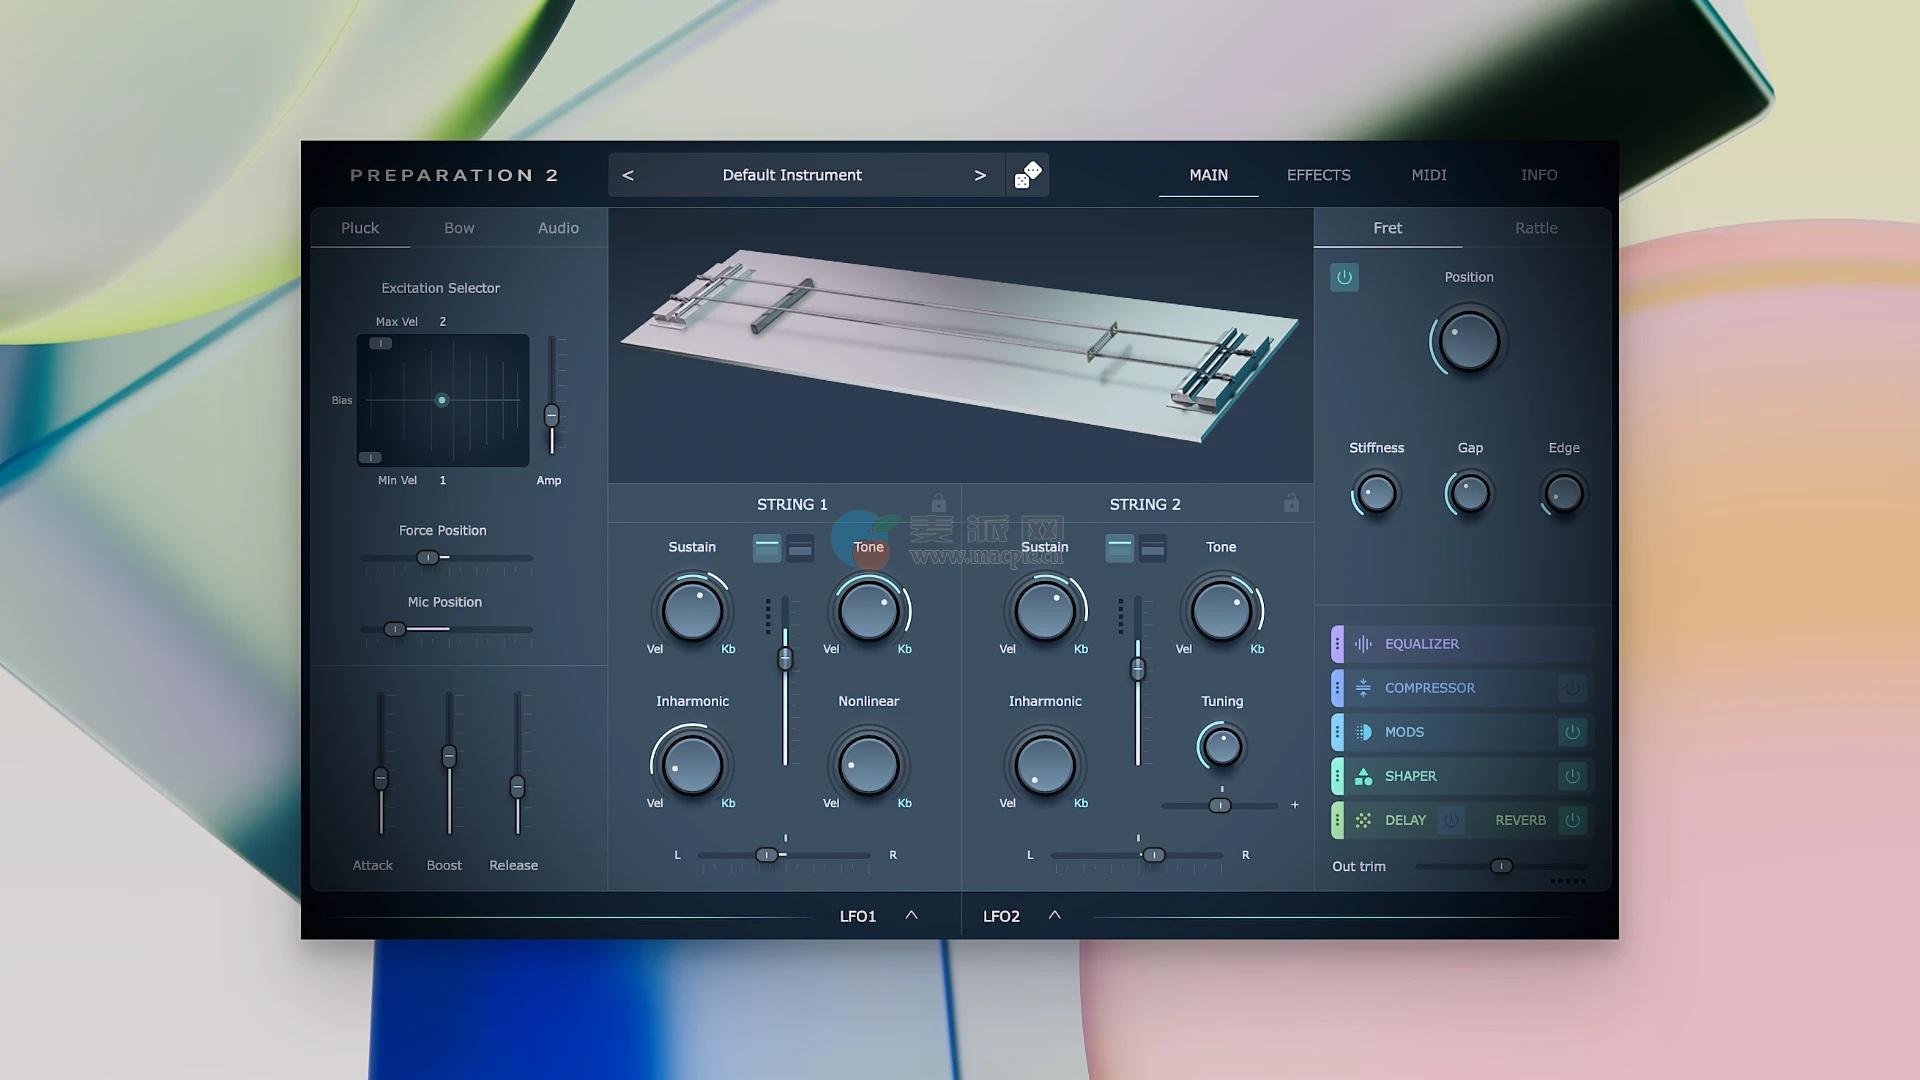Click the Shaper shapes icon
1920x1080 pixels.
1363,776
